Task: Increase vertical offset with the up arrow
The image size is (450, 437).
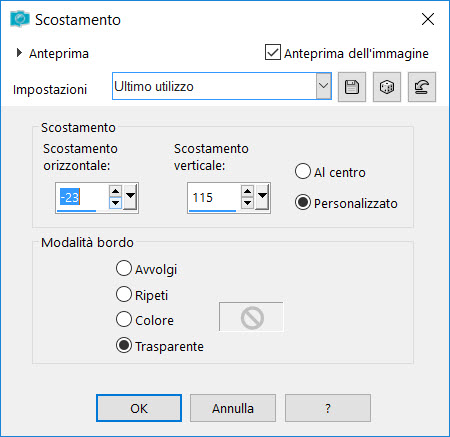Action: point(247,191)
